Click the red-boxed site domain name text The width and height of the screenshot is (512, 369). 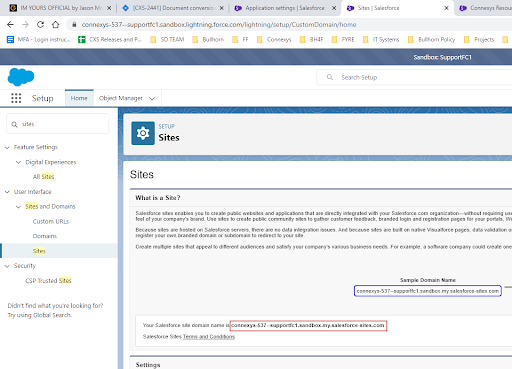click(x=308, y=325)
